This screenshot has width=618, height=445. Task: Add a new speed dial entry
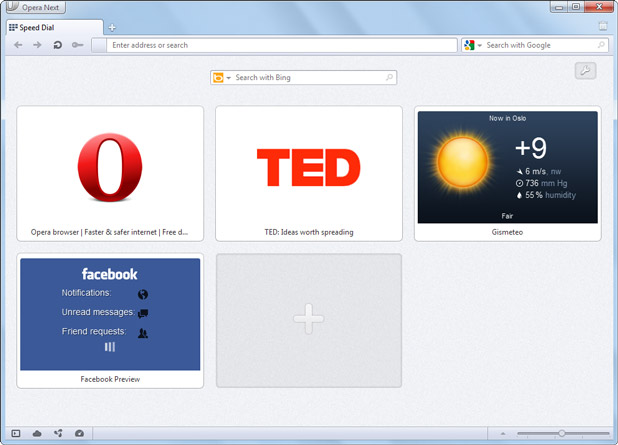point(309,320)
